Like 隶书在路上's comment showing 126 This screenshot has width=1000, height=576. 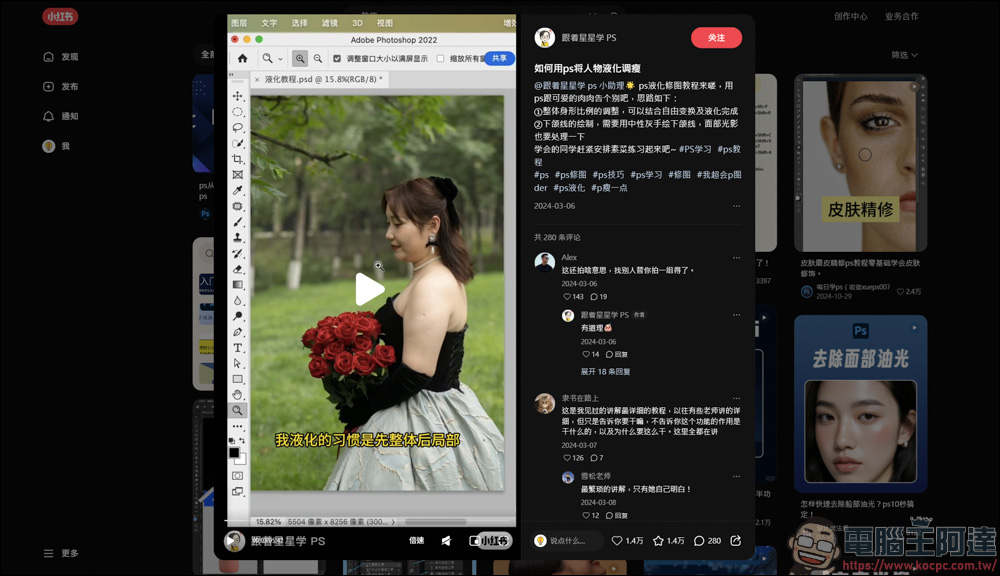567,457
